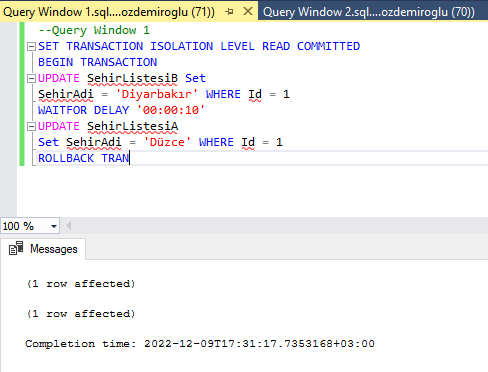Select the Query Window 1.sql tab

coord(109,12)
